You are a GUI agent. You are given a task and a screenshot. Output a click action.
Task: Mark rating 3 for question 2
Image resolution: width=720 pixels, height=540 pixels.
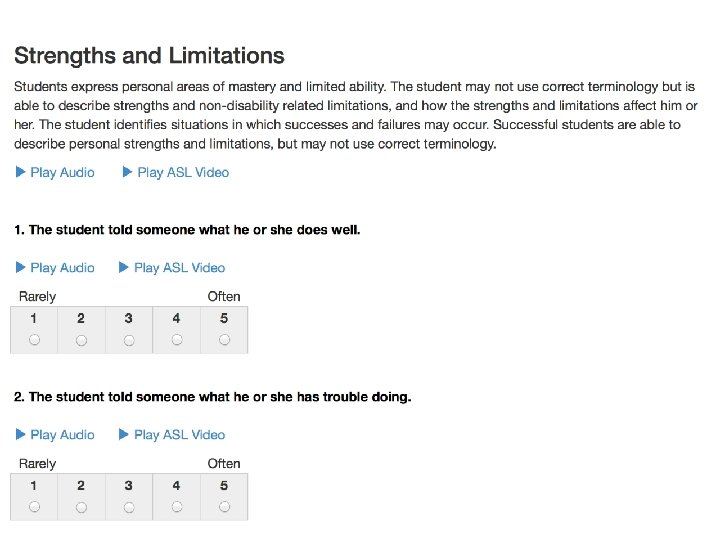coord(129,507)
